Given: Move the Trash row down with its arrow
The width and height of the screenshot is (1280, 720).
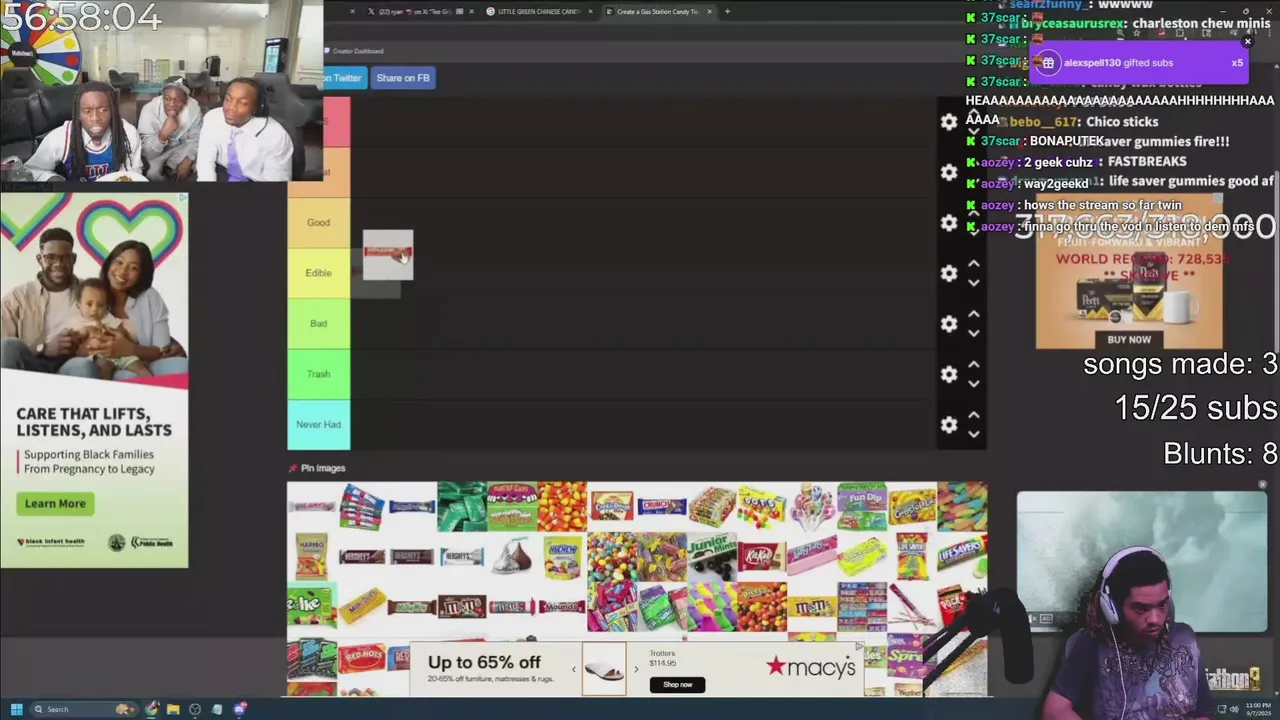Looking at the screenshot, I should point(974,384).
